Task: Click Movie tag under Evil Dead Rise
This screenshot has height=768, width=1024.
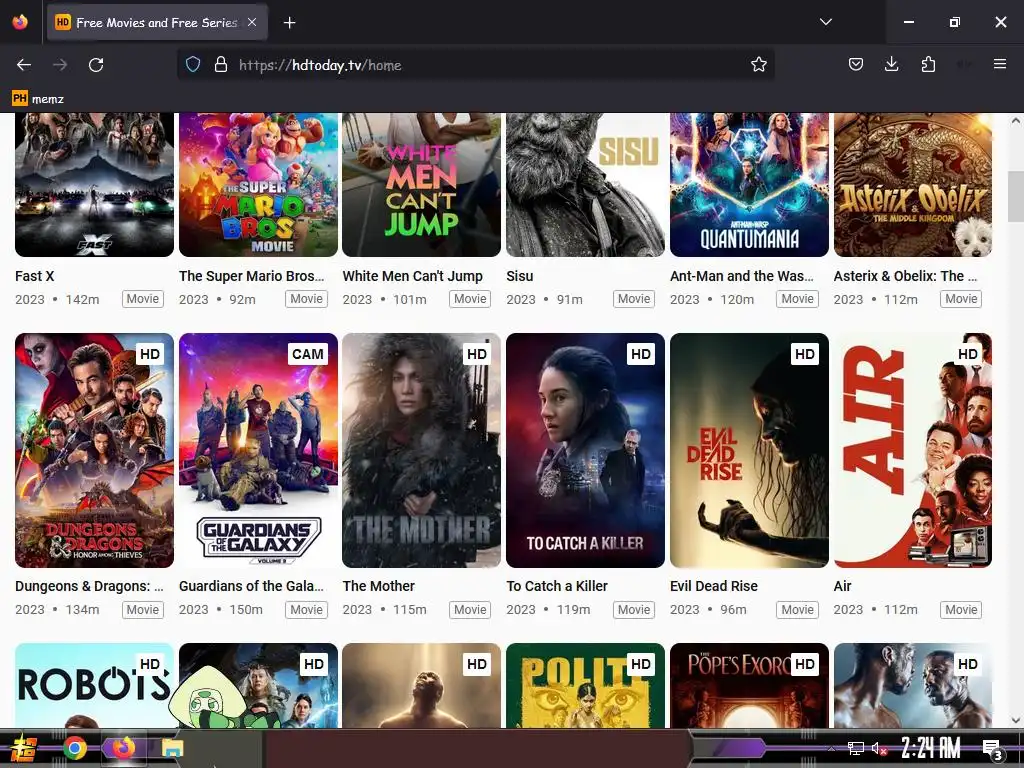Action: click(797, 610)
